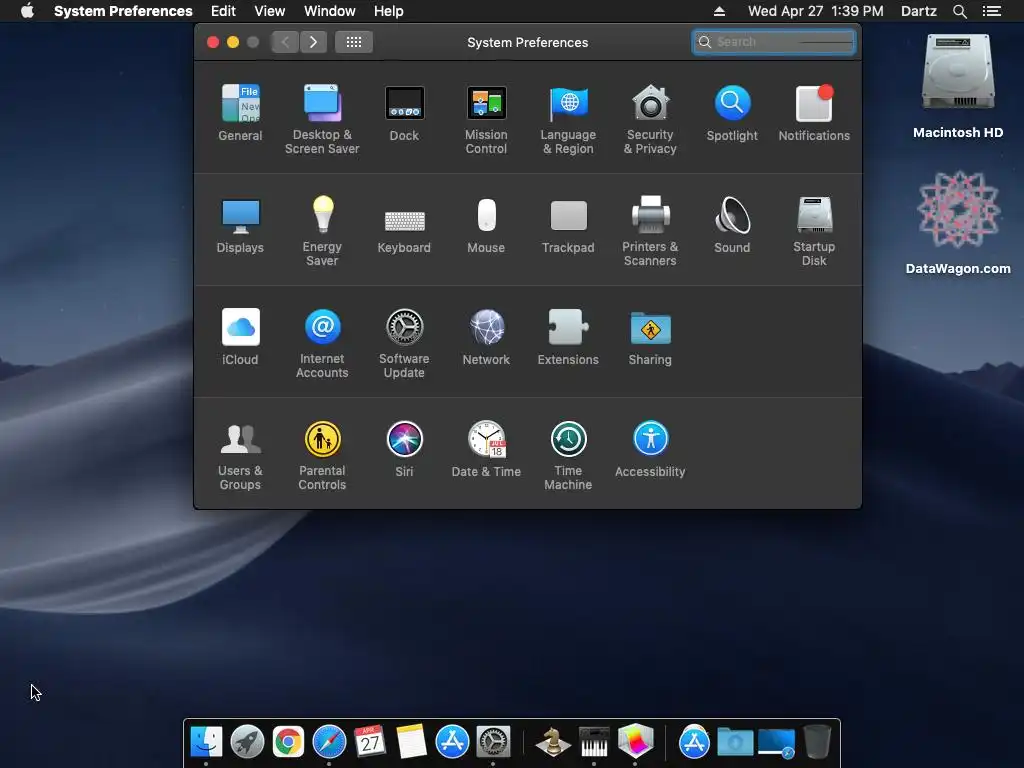The image size is (1024, 768).
Task: Open the Downloads folder in the Dock
Action: 735,742
